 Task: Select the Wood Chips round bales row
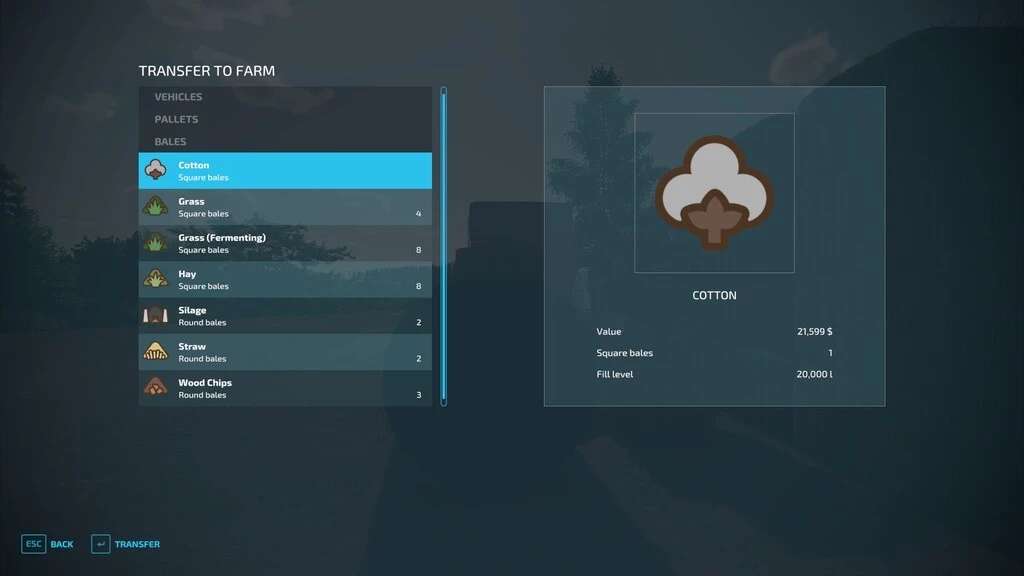click(285, 388)
